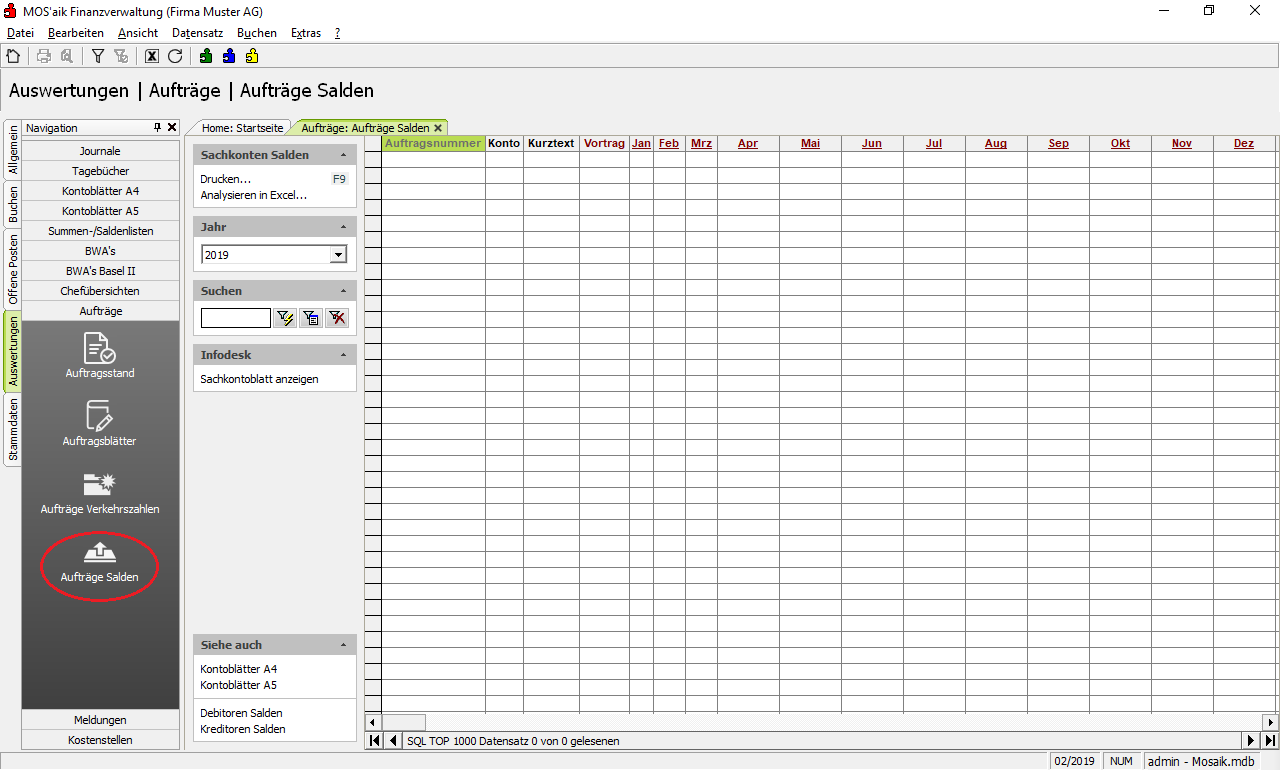Image resolution: width=1280 pixels, height=770 pixels.
Task: Click the refresh arrow toolbar icon
Action: click(175, 57)
